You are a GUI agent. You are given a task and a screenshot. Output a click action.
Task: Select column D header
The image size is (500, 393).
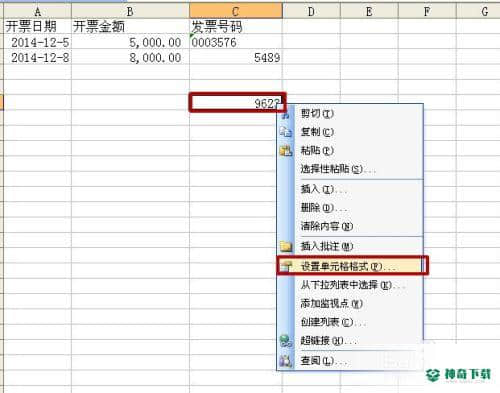pyautogui.click(x=311, y=11)
